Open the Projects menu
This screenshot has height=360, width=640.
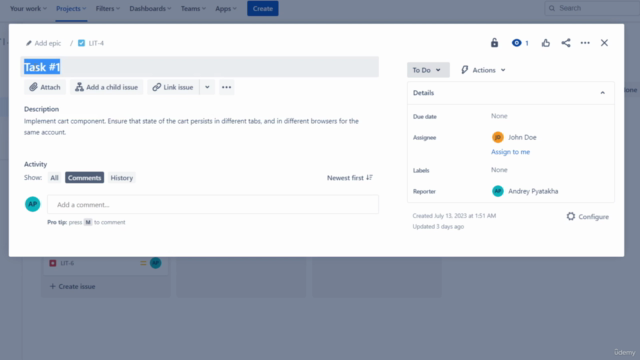(71, 9)
